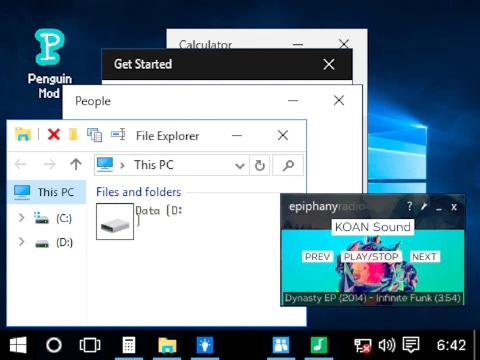
Task: Click the People window title
Action: point(93,101)
